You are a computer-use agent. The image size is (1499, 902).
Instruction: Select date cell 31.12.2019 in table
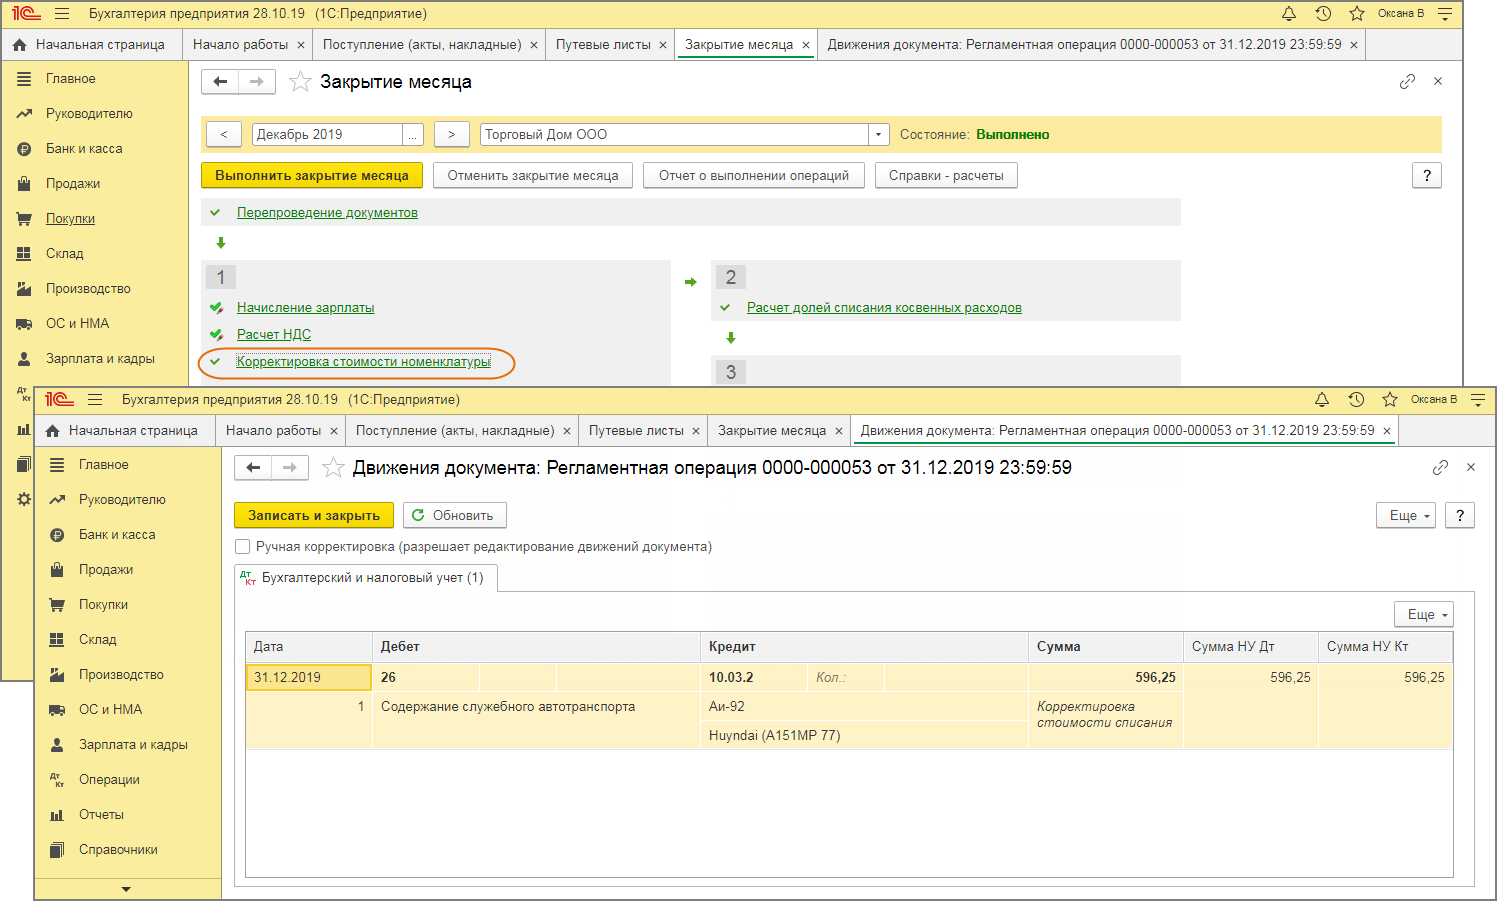pyautogui.click(x=308, y=678)
